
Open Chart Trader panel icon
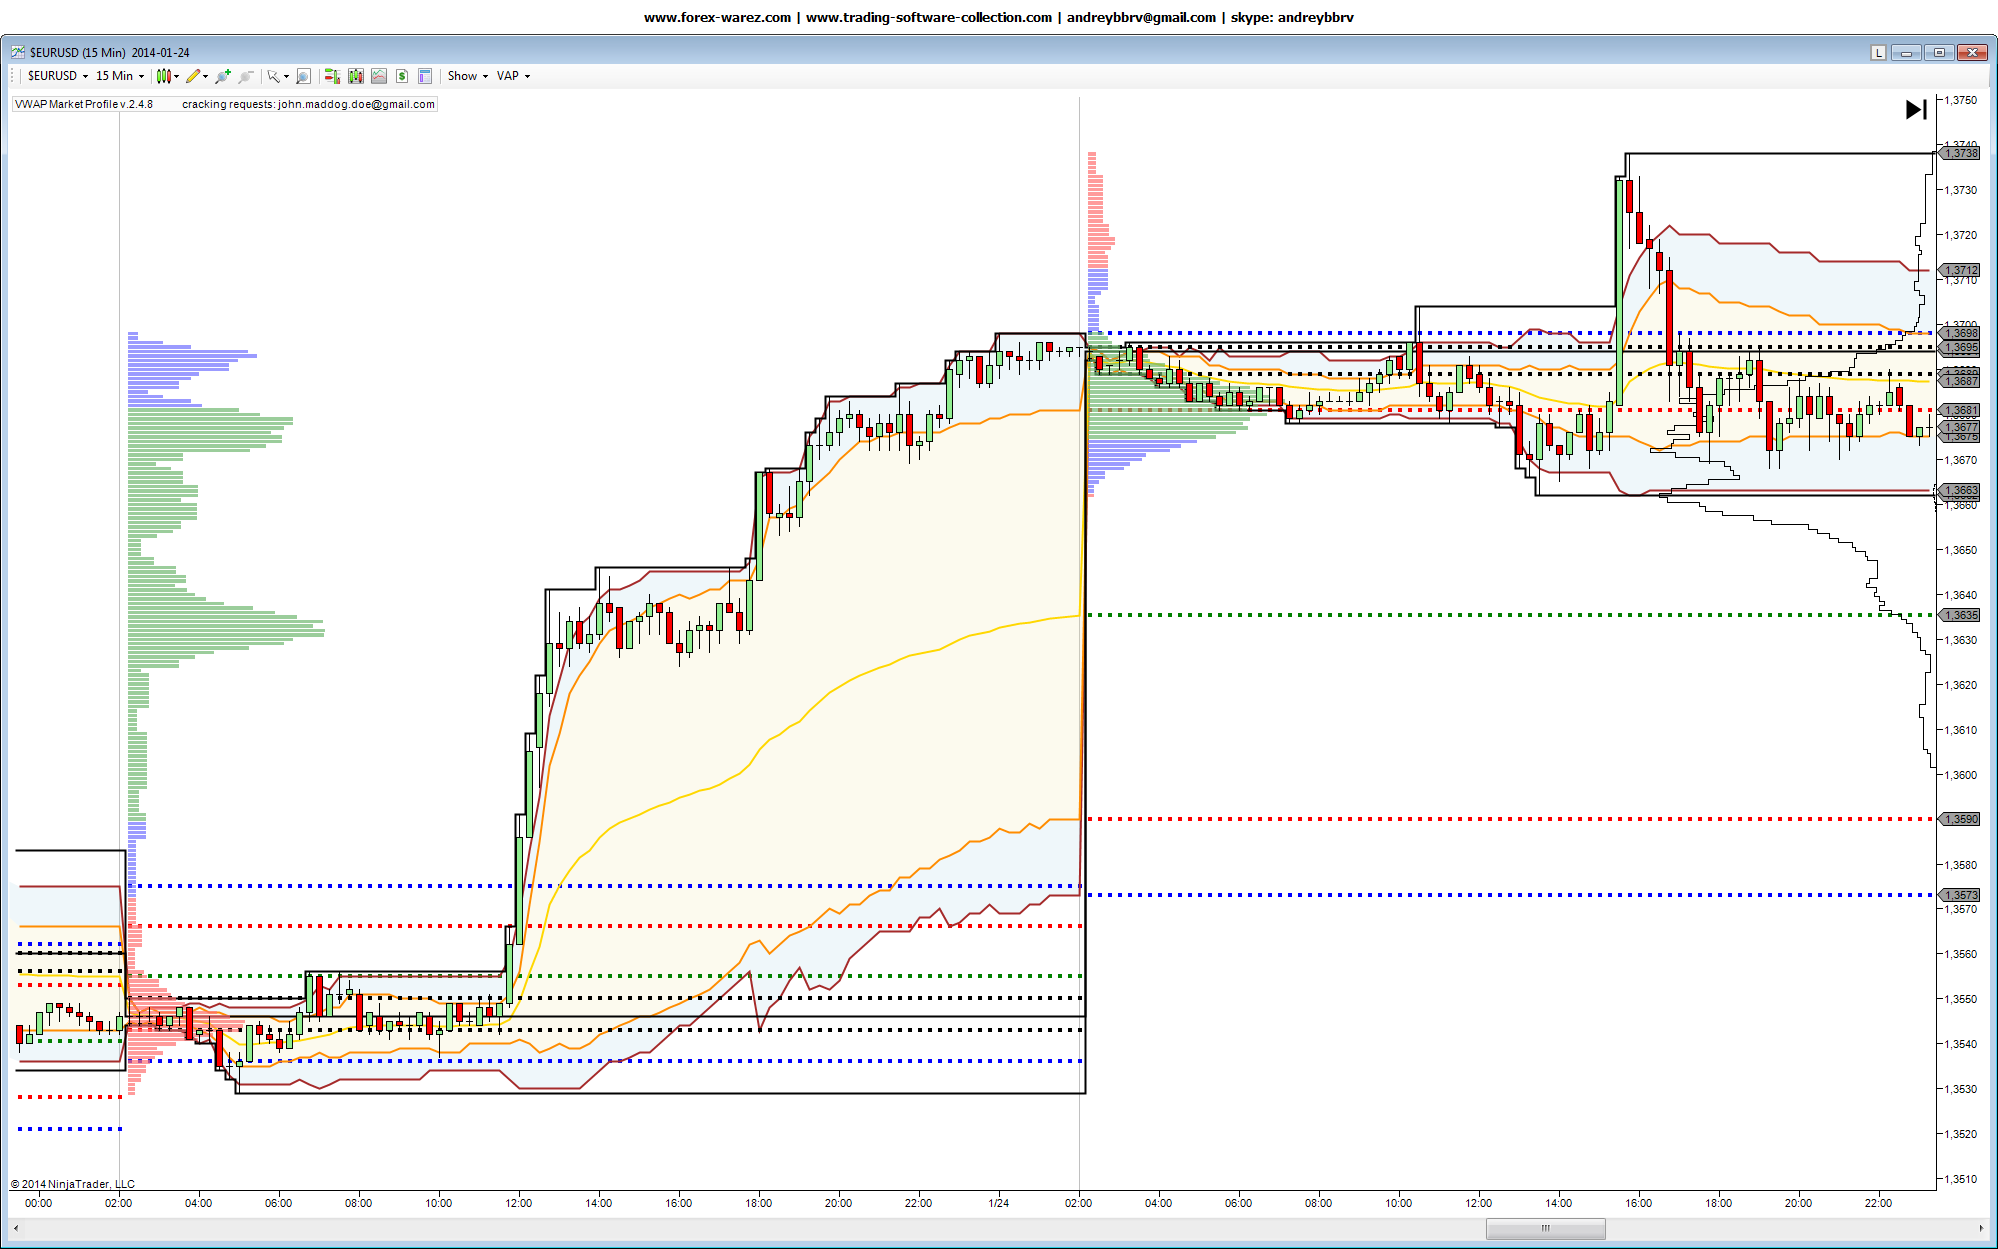[332, 76]
